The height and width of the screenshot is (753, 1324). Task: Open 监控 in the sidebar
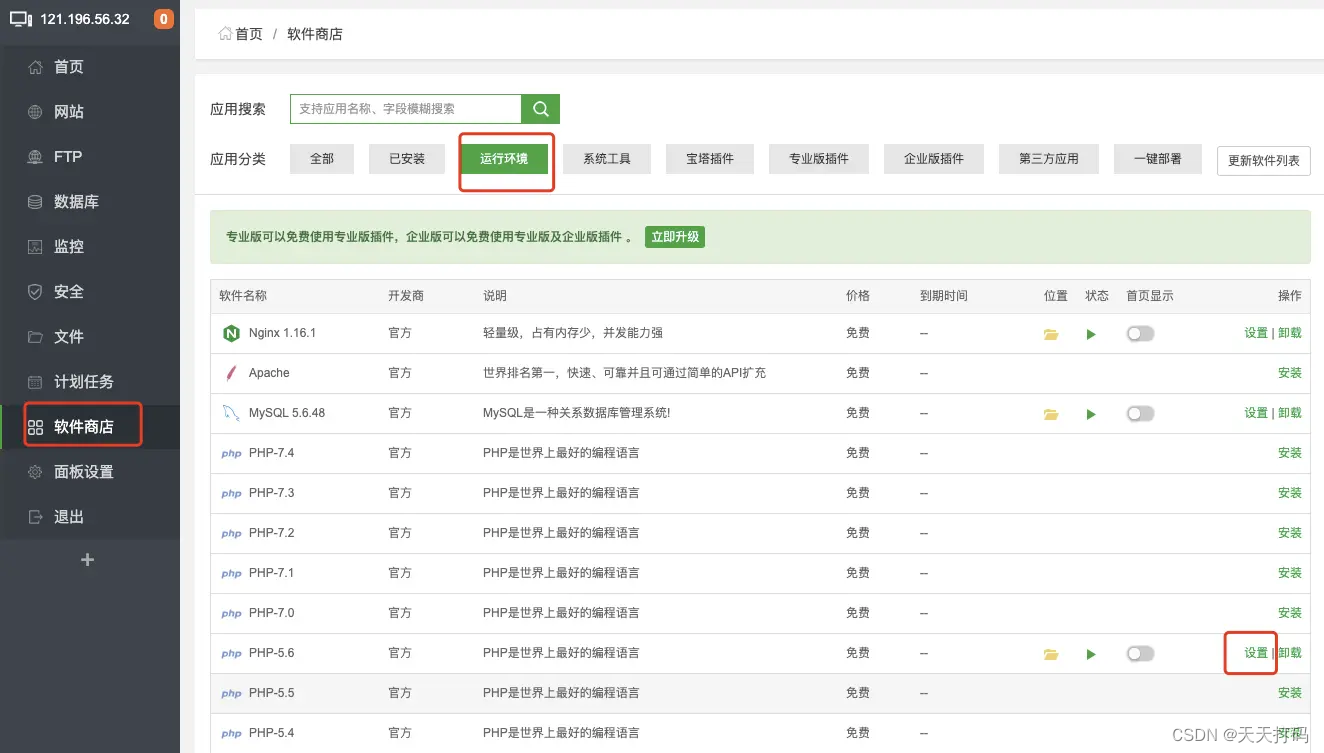90,247
